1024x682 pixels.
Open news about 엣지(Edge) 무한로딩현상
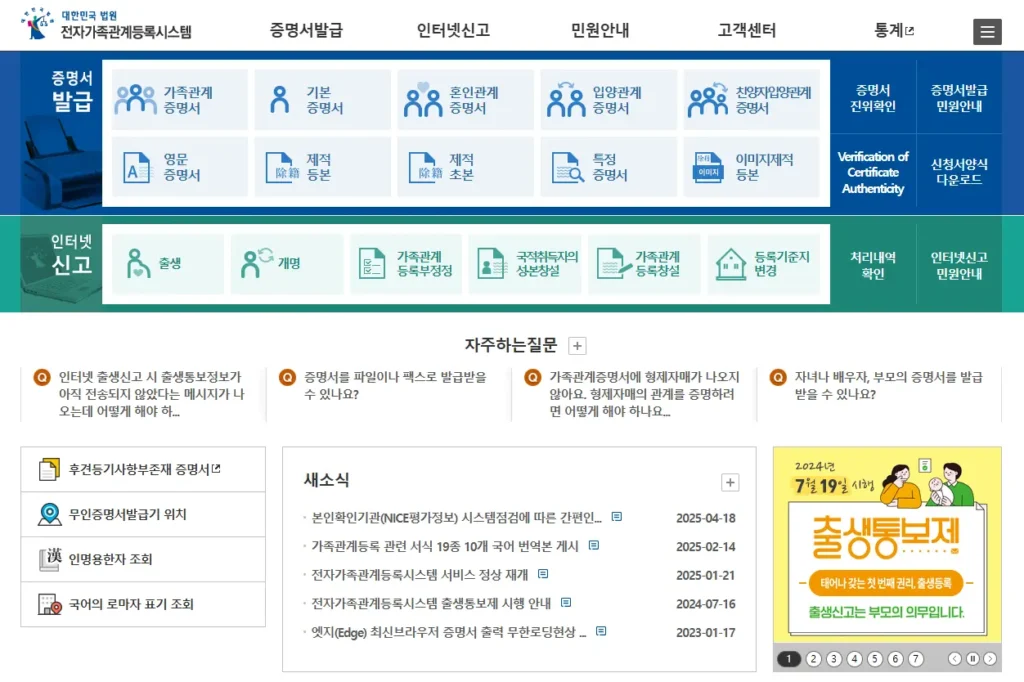click(x=449, y=632)
